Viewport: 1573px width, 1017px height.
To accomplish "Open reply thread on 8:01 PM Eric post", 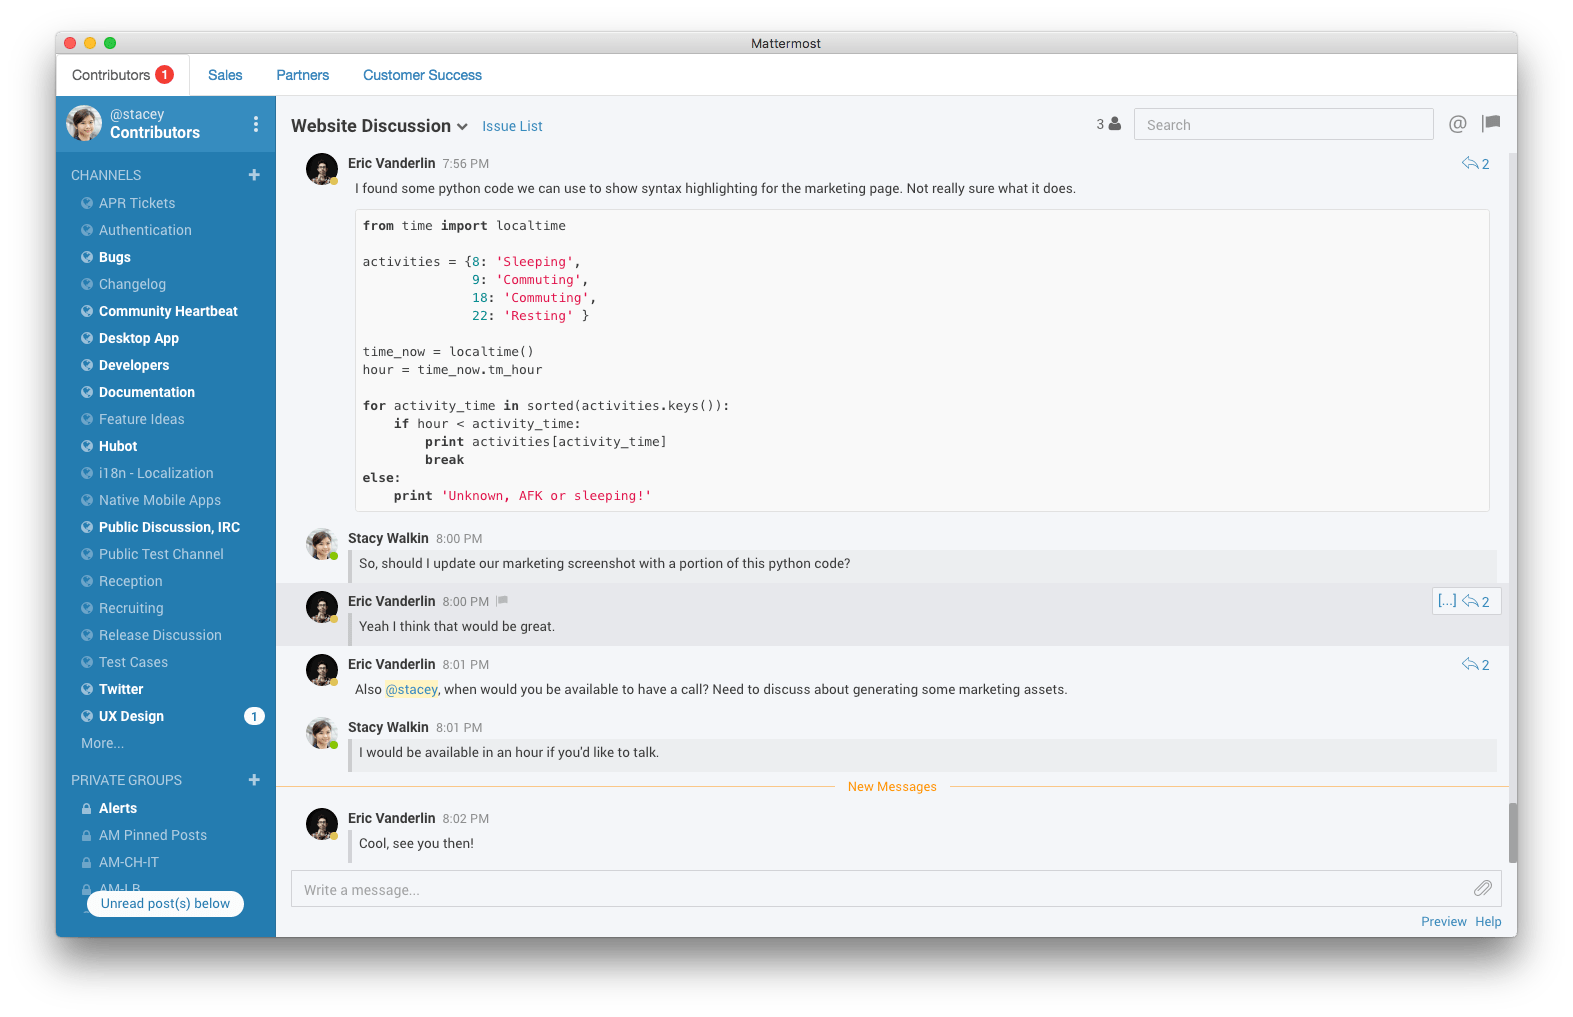I will (x=1475, y=664).
